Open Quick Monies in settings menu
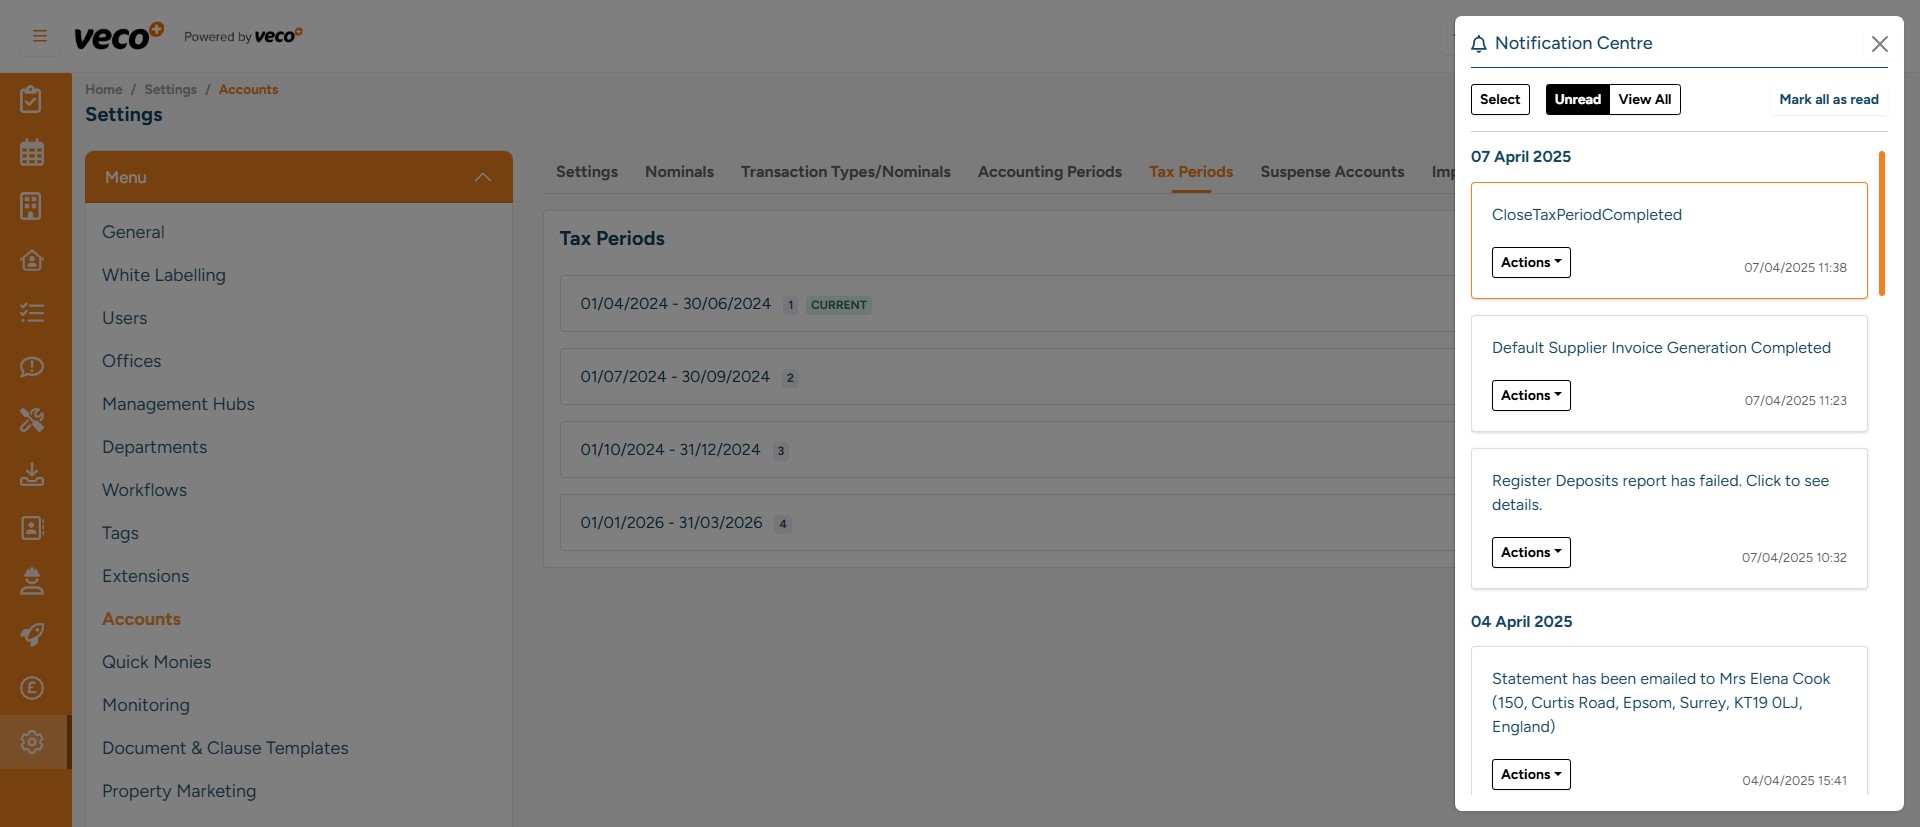1920x827 pixels. (156, 662)
